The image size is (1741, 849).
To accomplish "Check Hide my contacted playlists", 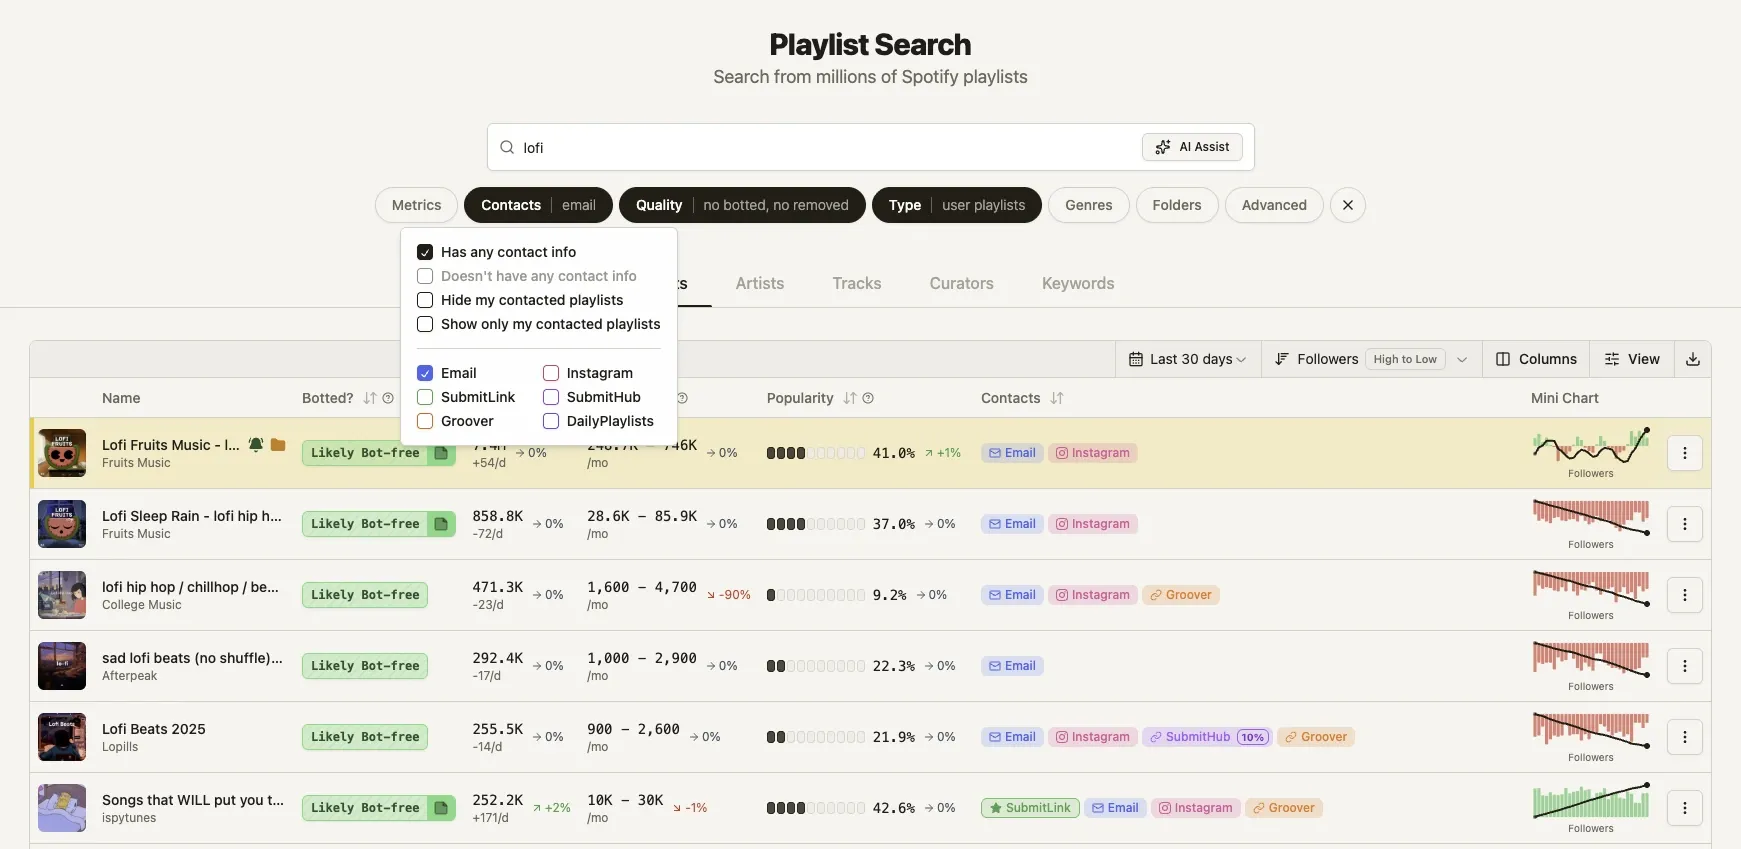I will [x=425, y=300].
